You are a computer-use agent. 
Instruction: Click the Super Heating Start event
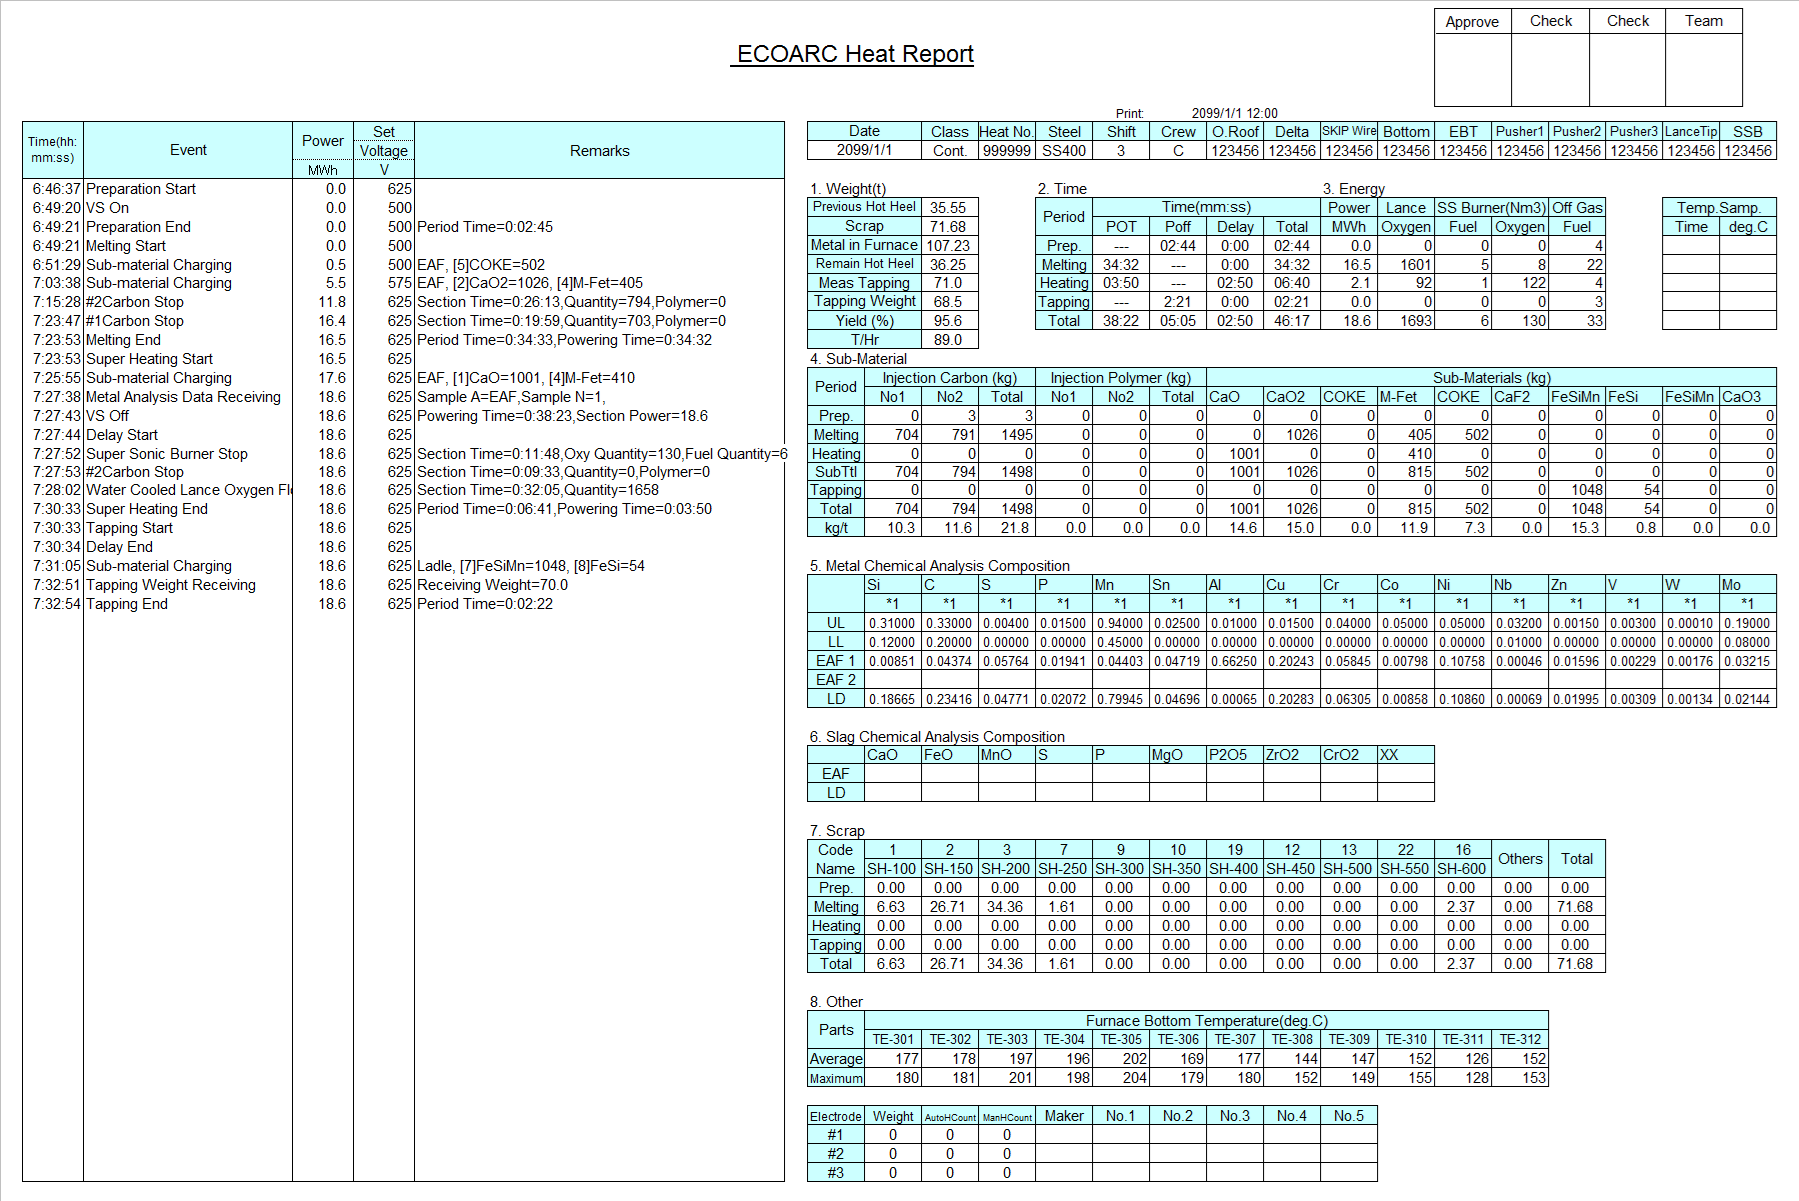[x=150, y=358]
